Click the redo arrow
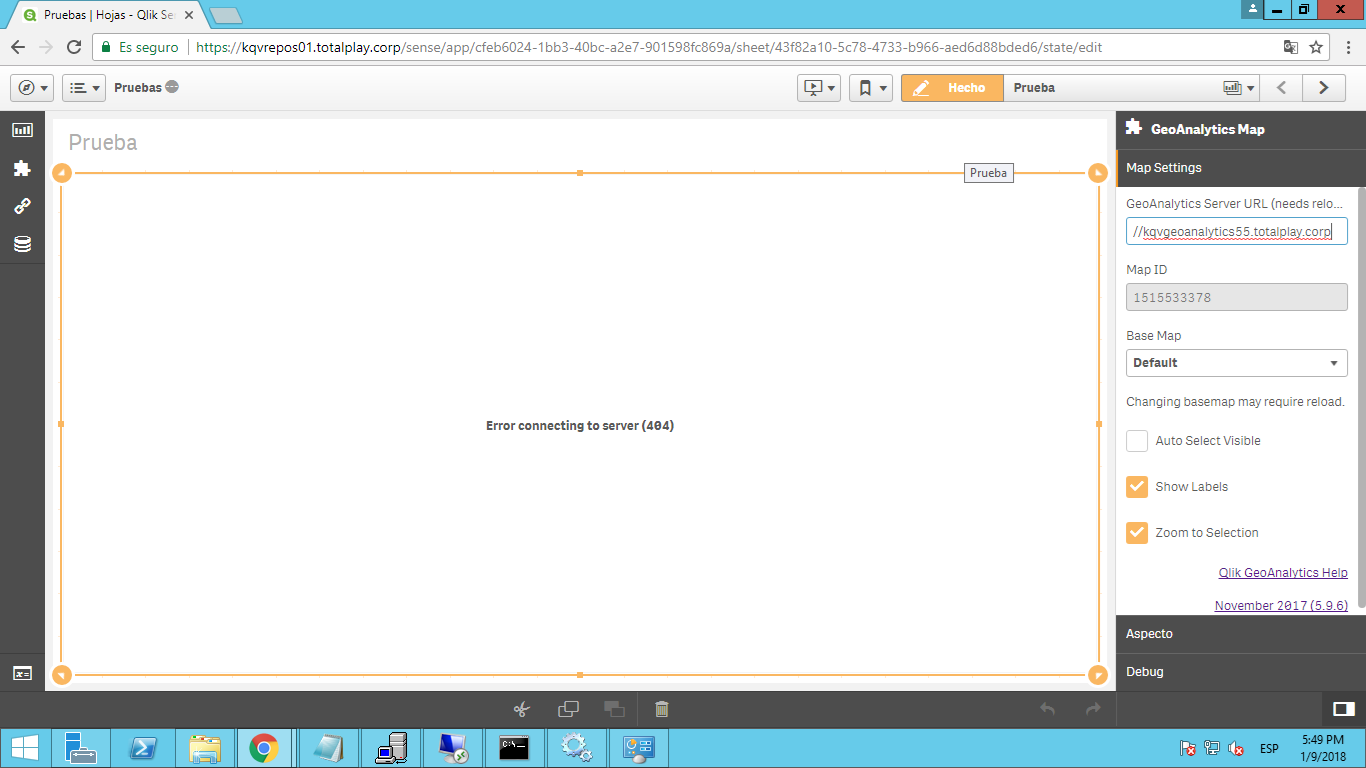The height and width of the screenshot is (768, 1366). pos(1093,709)
